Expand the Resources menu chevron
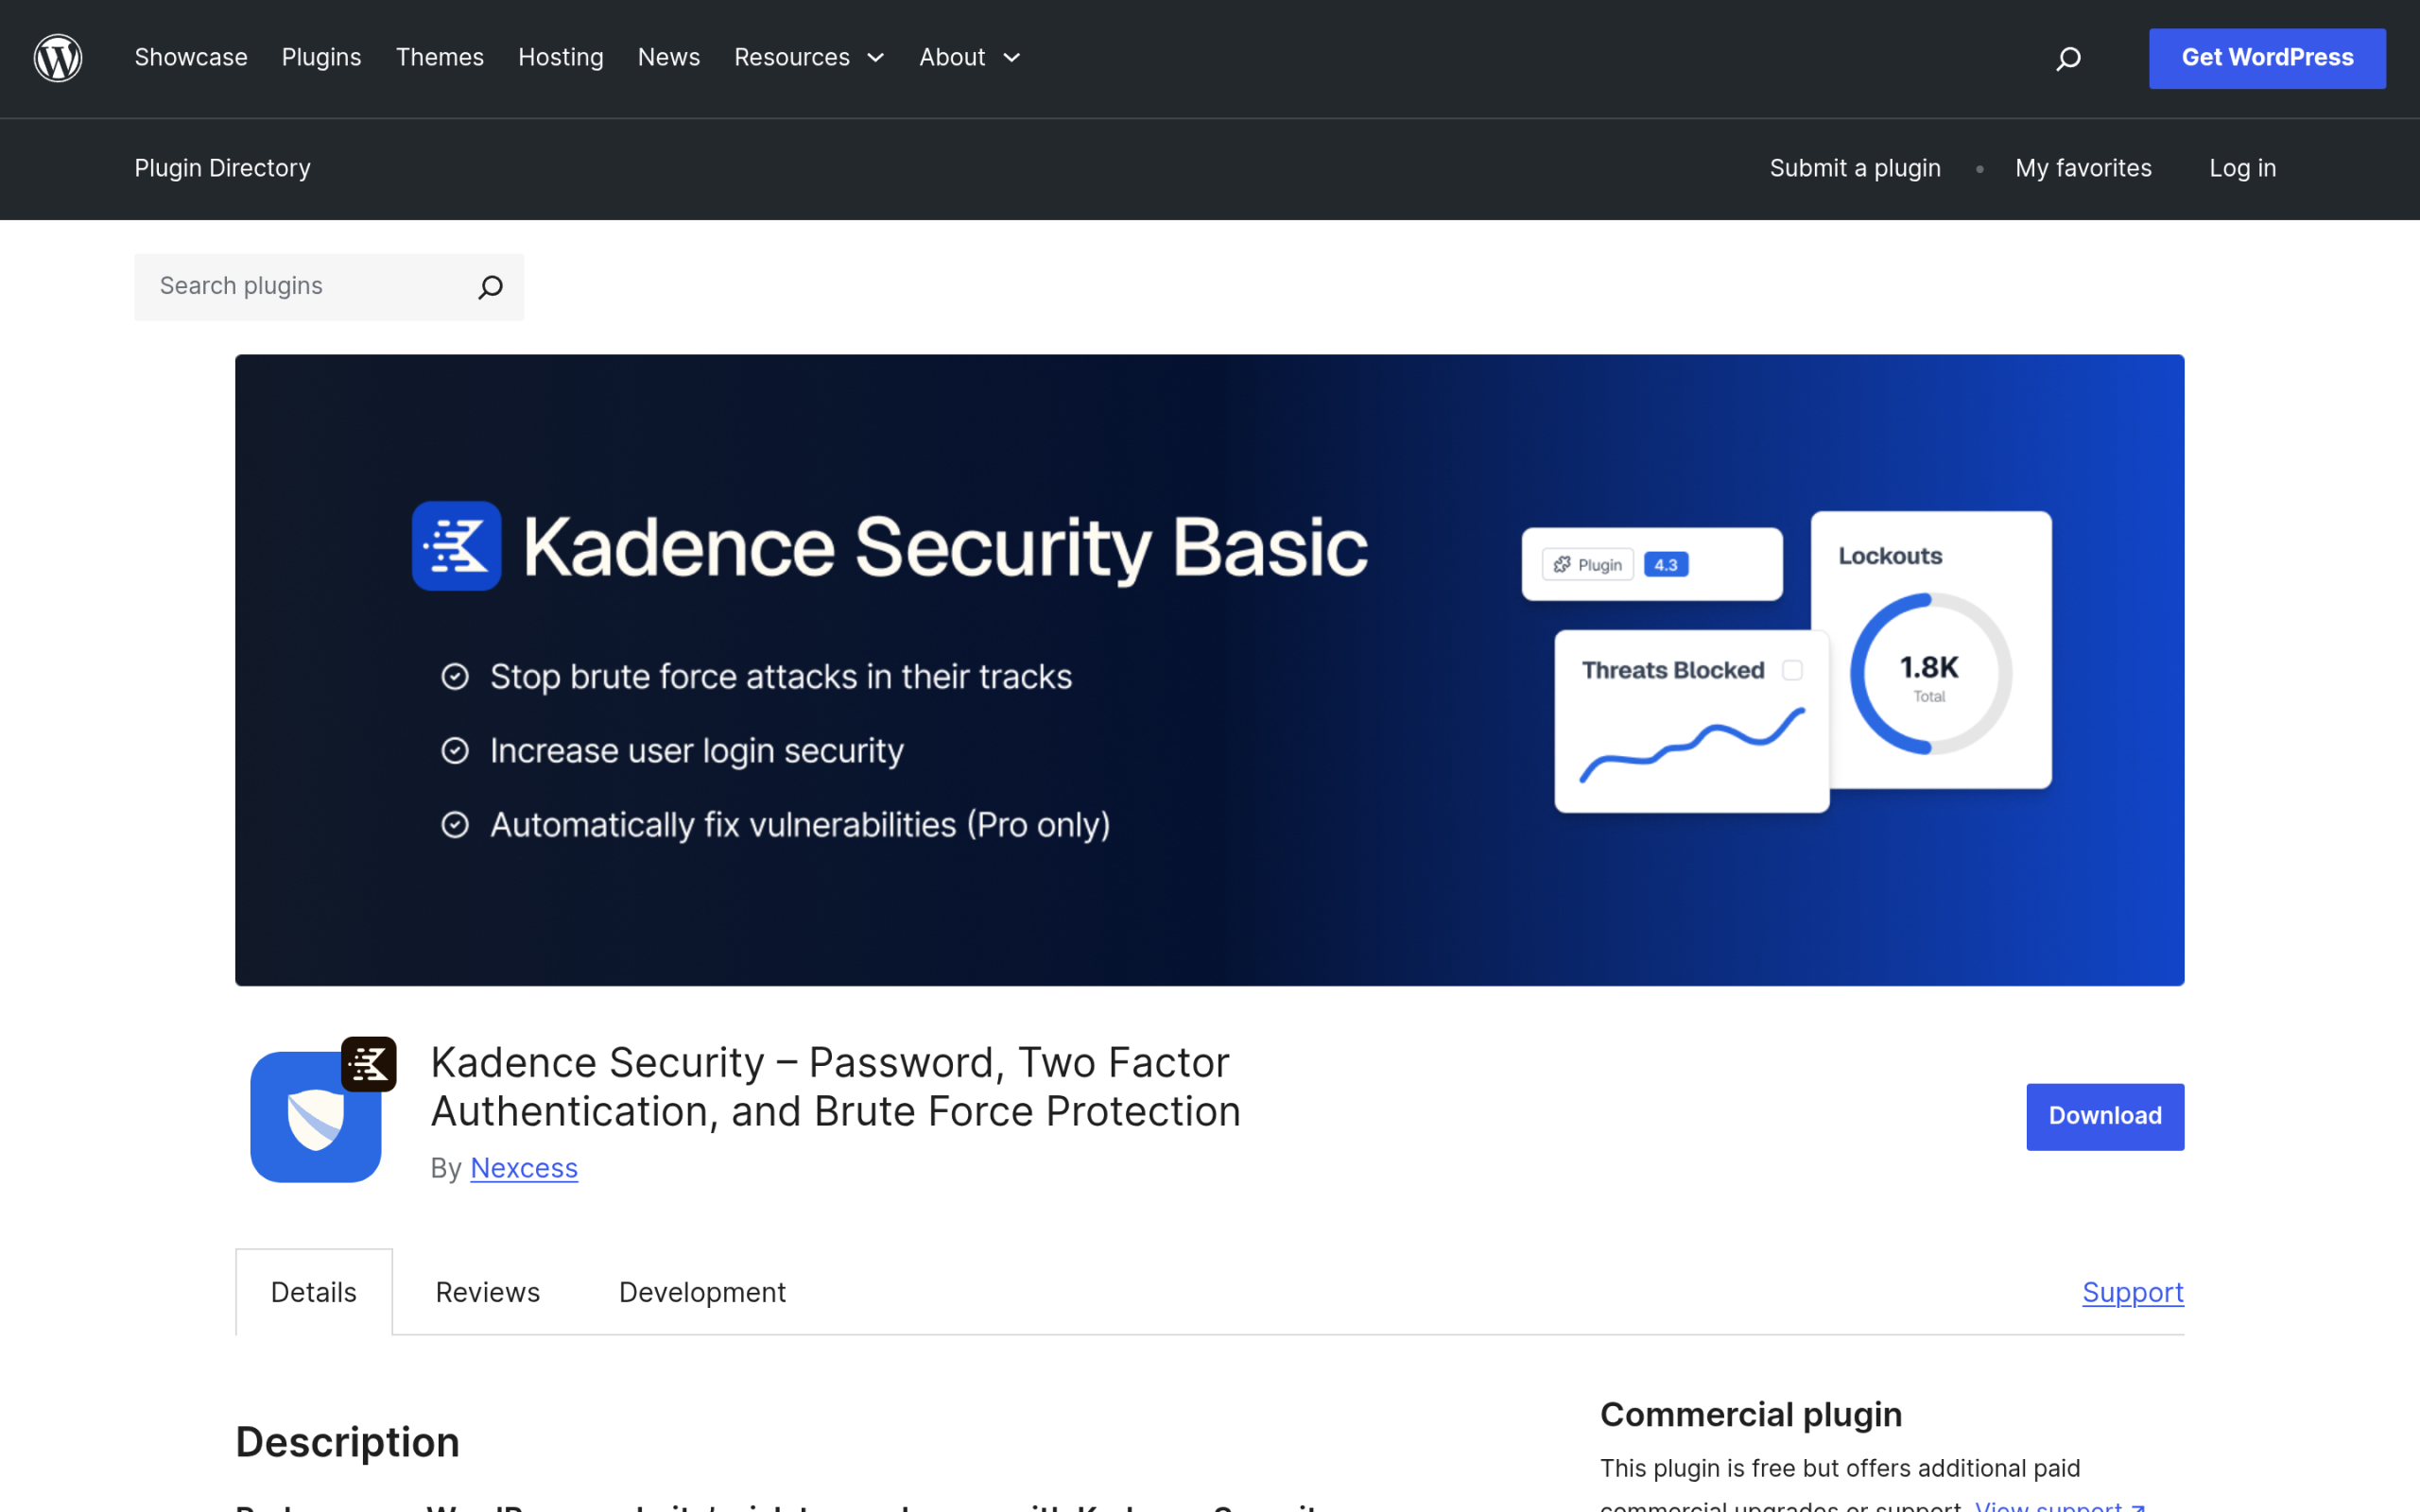 876,58
